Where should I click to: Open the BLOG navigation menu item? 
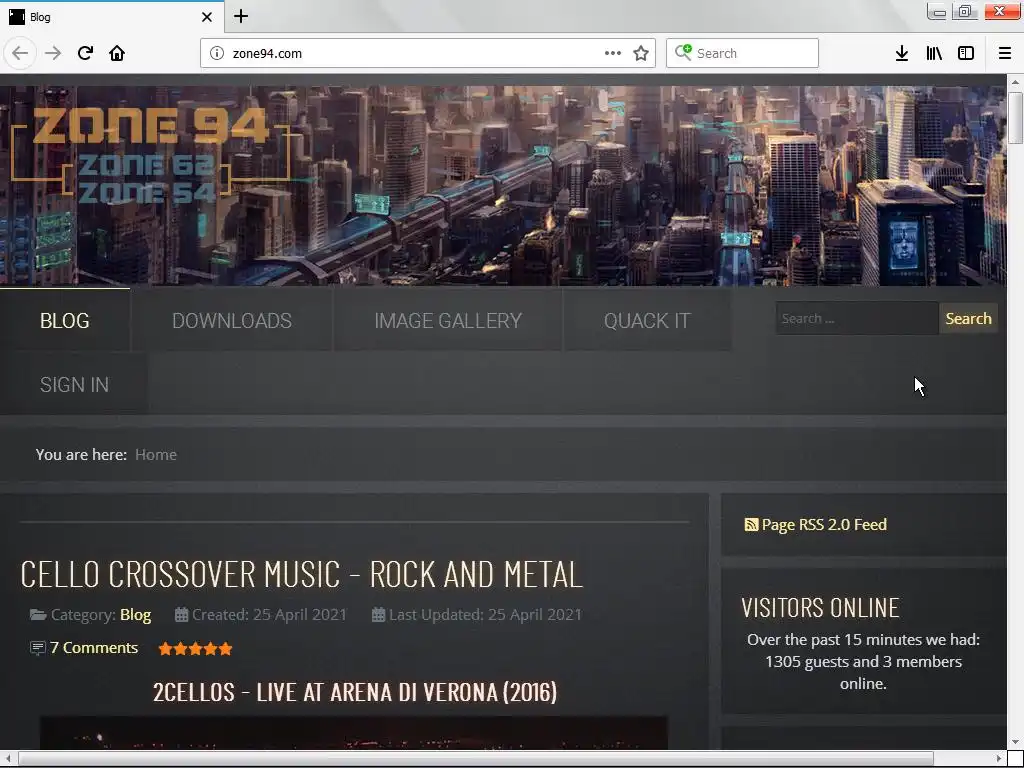pos(65,321)
